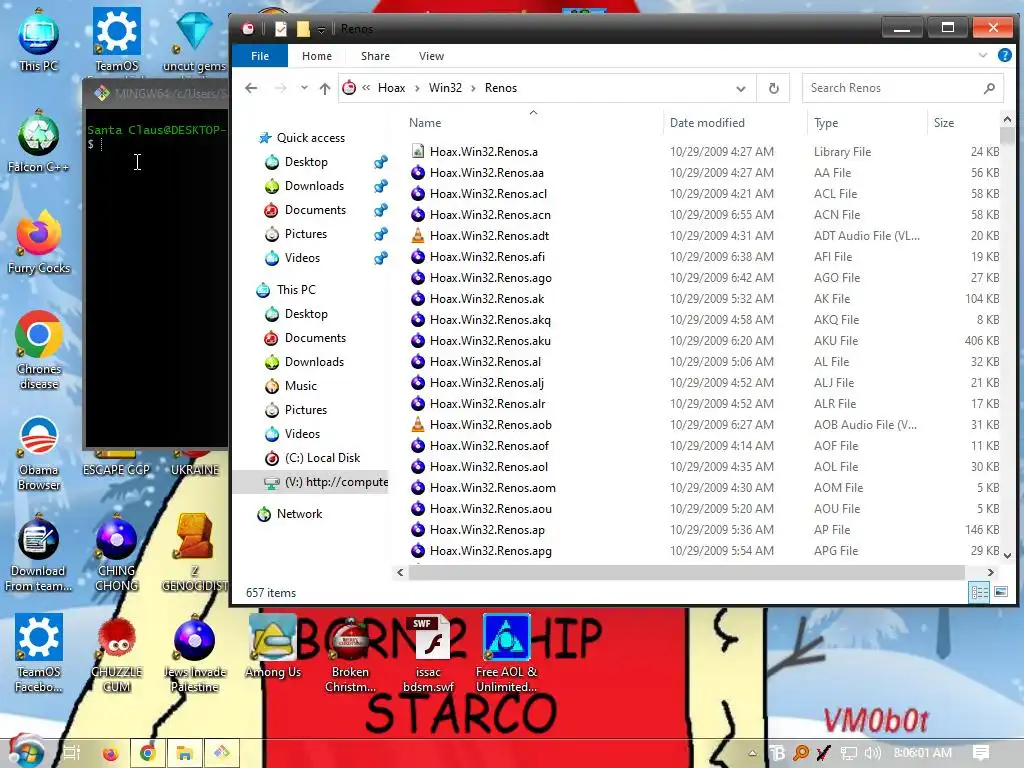The width and height of the screenshot is (1024, 768).
Task: Open Firefox from the taskbar
Action: 110,753
